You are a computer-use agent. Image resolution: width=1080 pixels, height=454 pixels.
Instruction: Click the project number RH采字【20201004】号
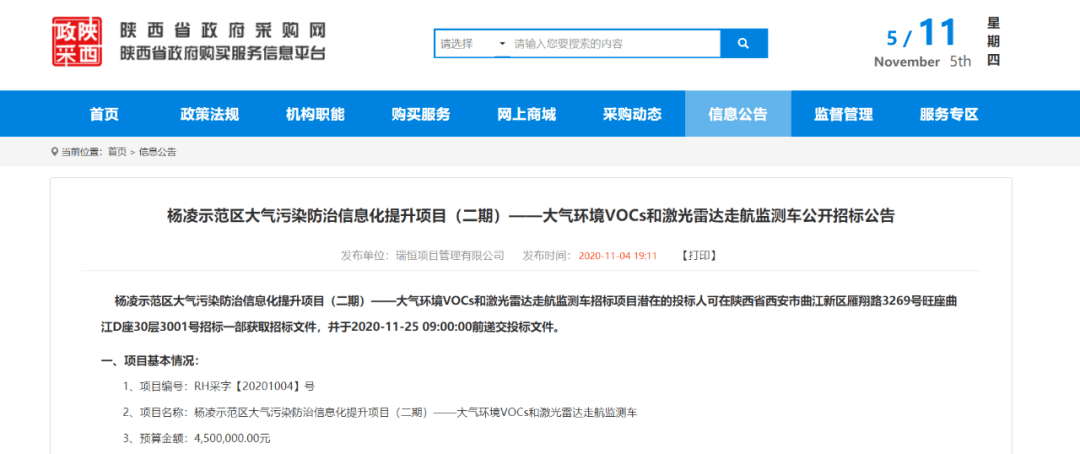tap(254, 386)
